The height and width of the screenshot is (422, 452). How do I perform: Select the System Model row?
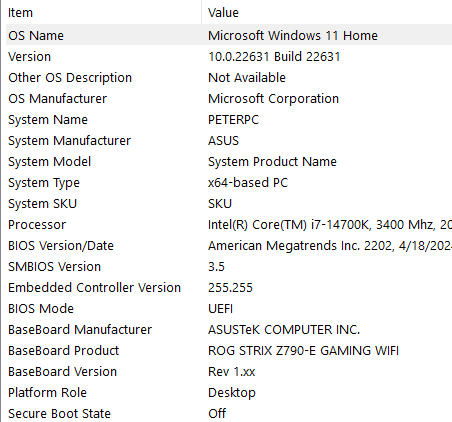point(229,161)
